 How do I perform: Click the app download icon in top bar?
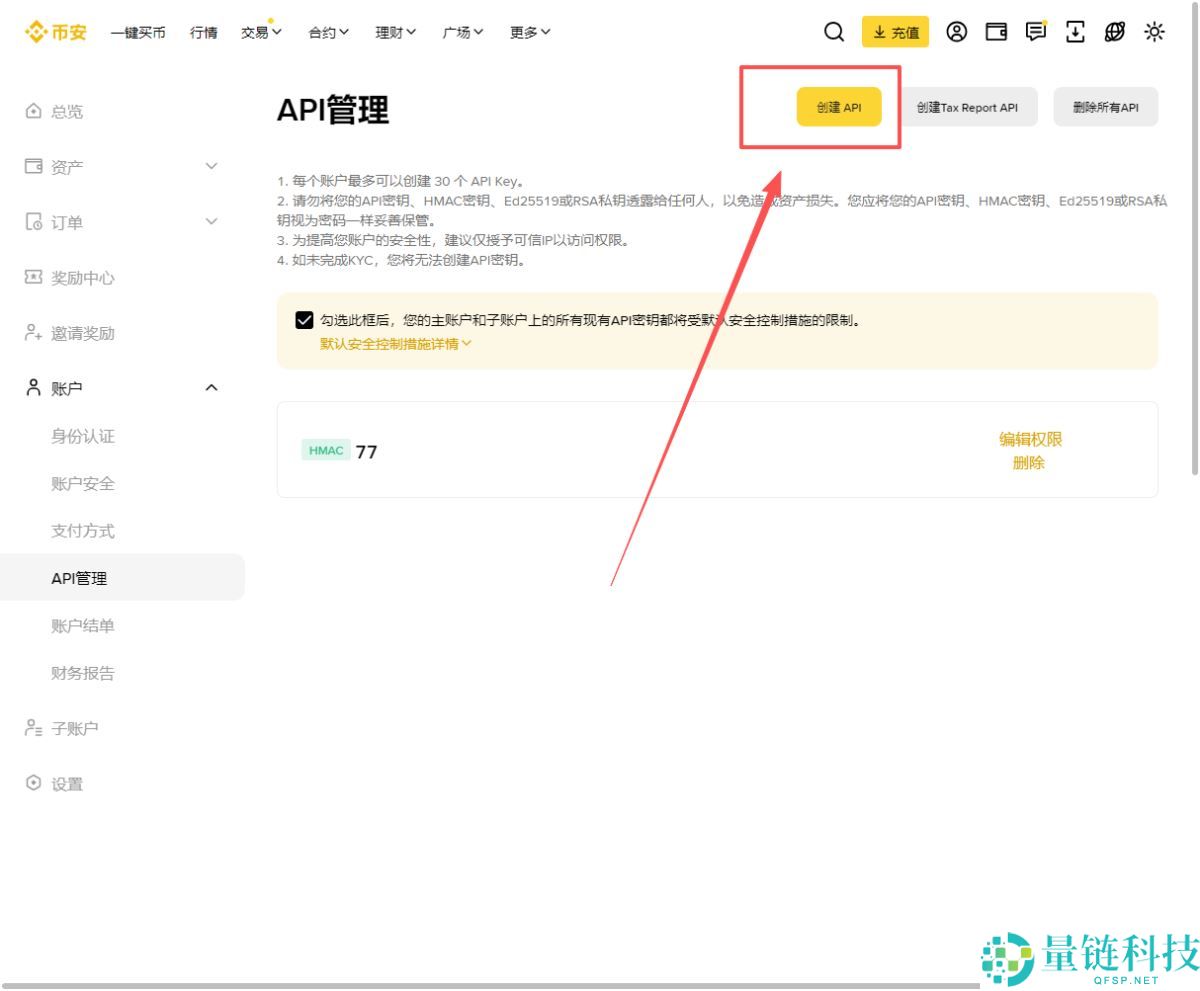point(1074,32)
